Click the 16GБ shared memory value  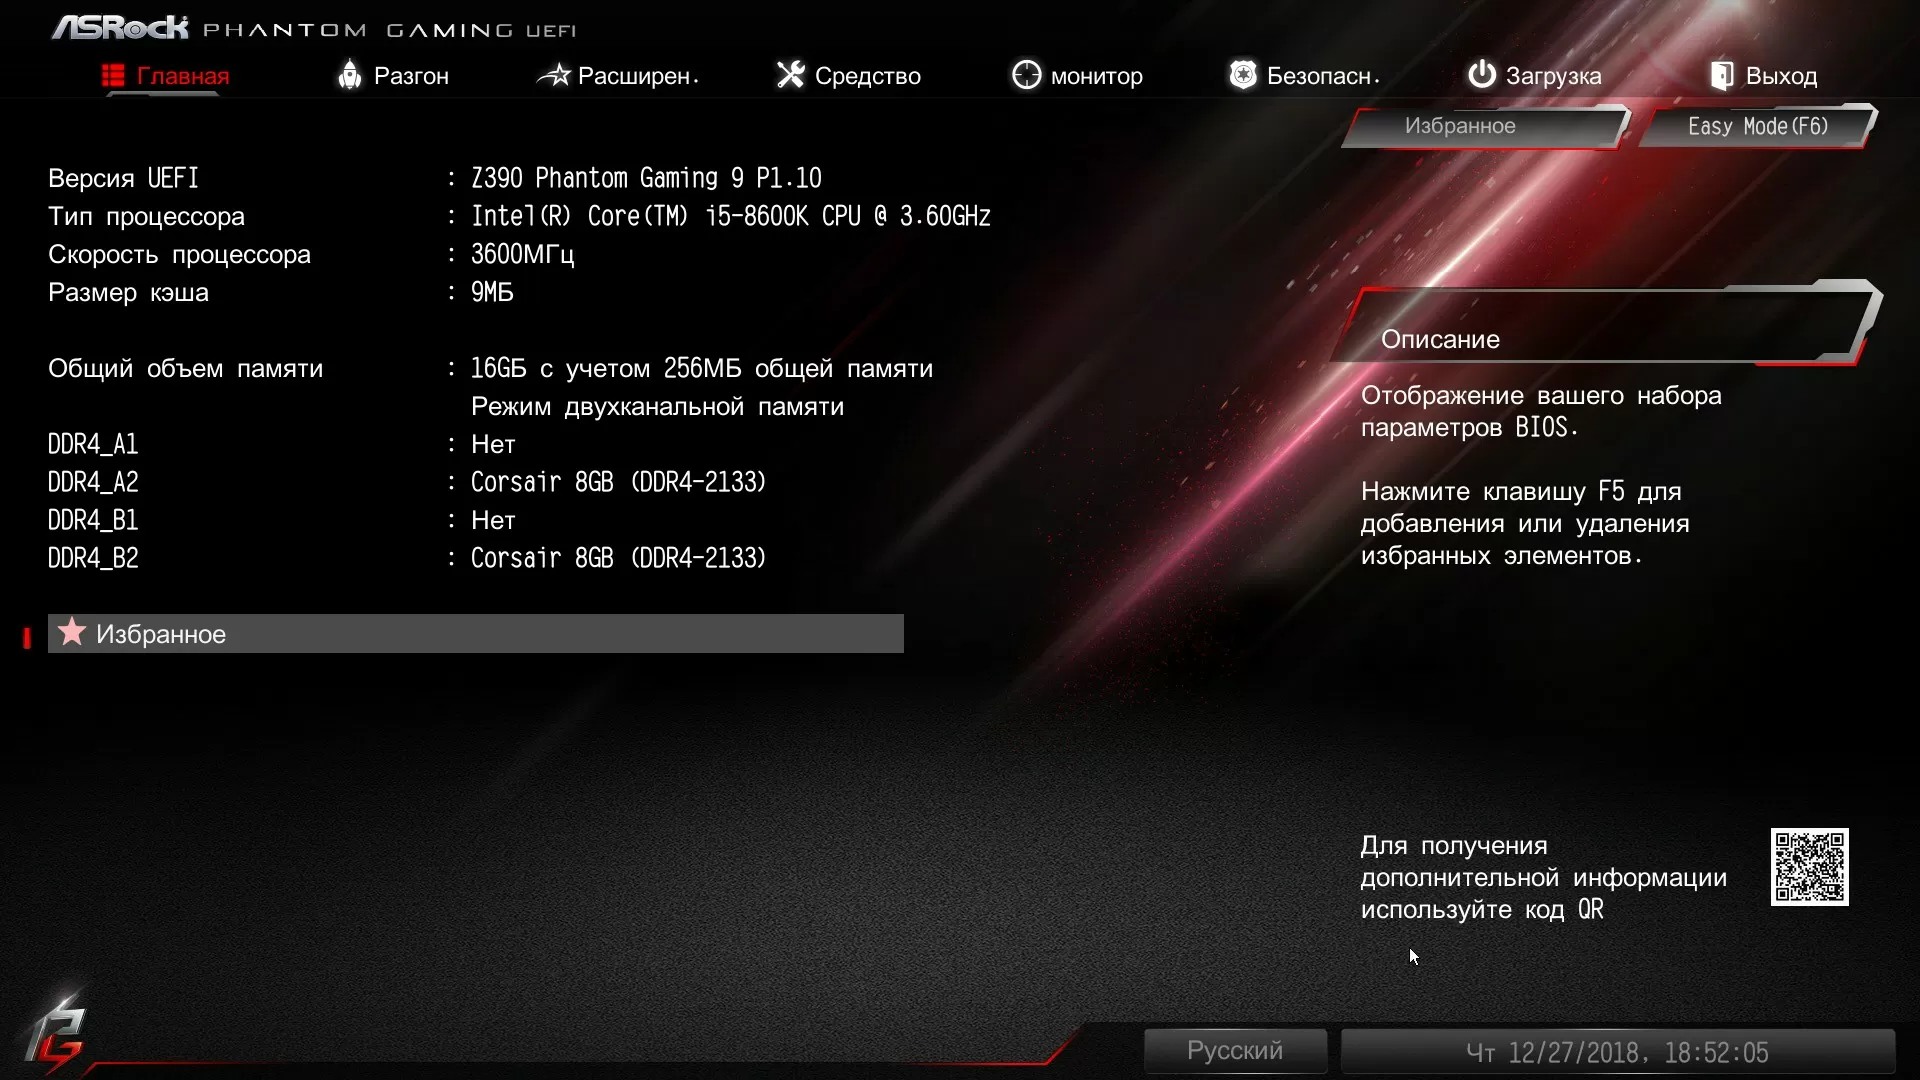(x=702, y=368)
